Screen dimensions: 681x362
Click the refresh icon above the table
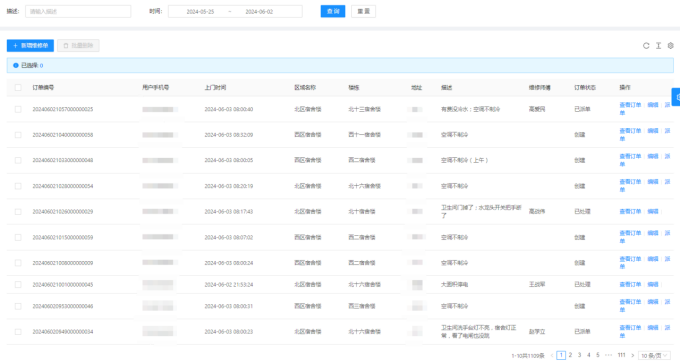click(646, 46)
